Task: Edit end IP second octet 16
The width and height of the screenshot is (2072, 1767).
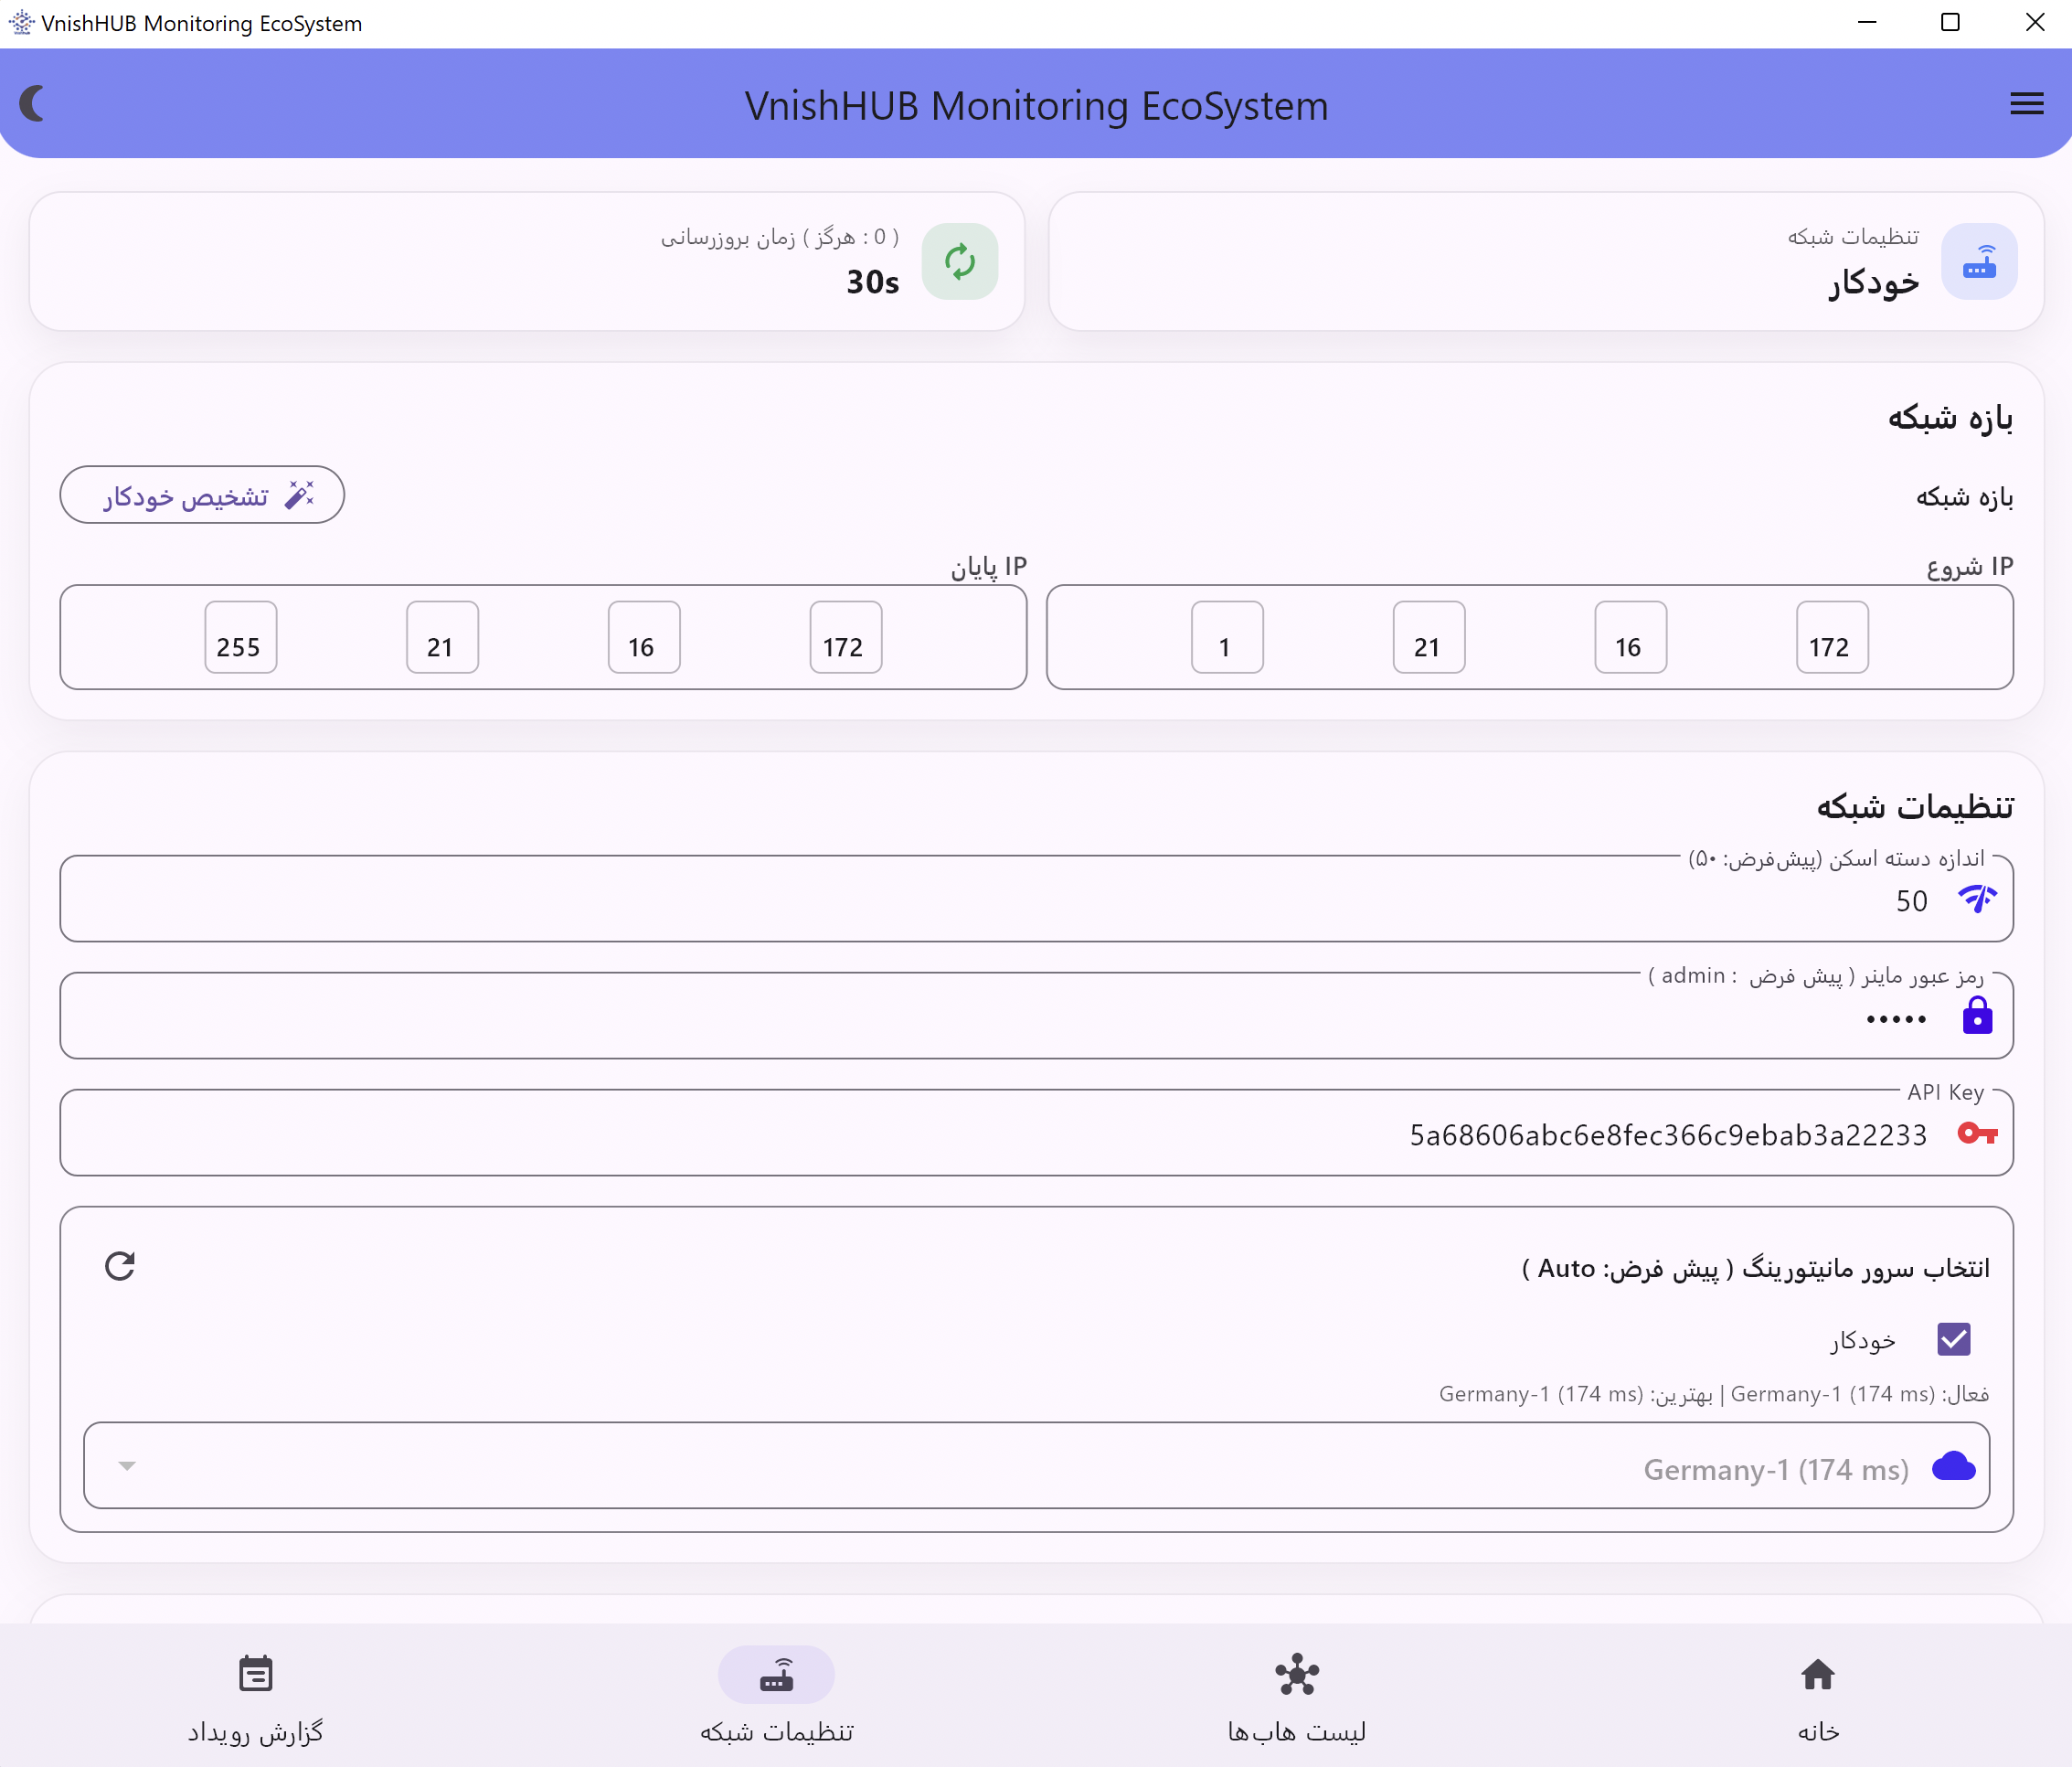Action: click(x=644, y=637)
